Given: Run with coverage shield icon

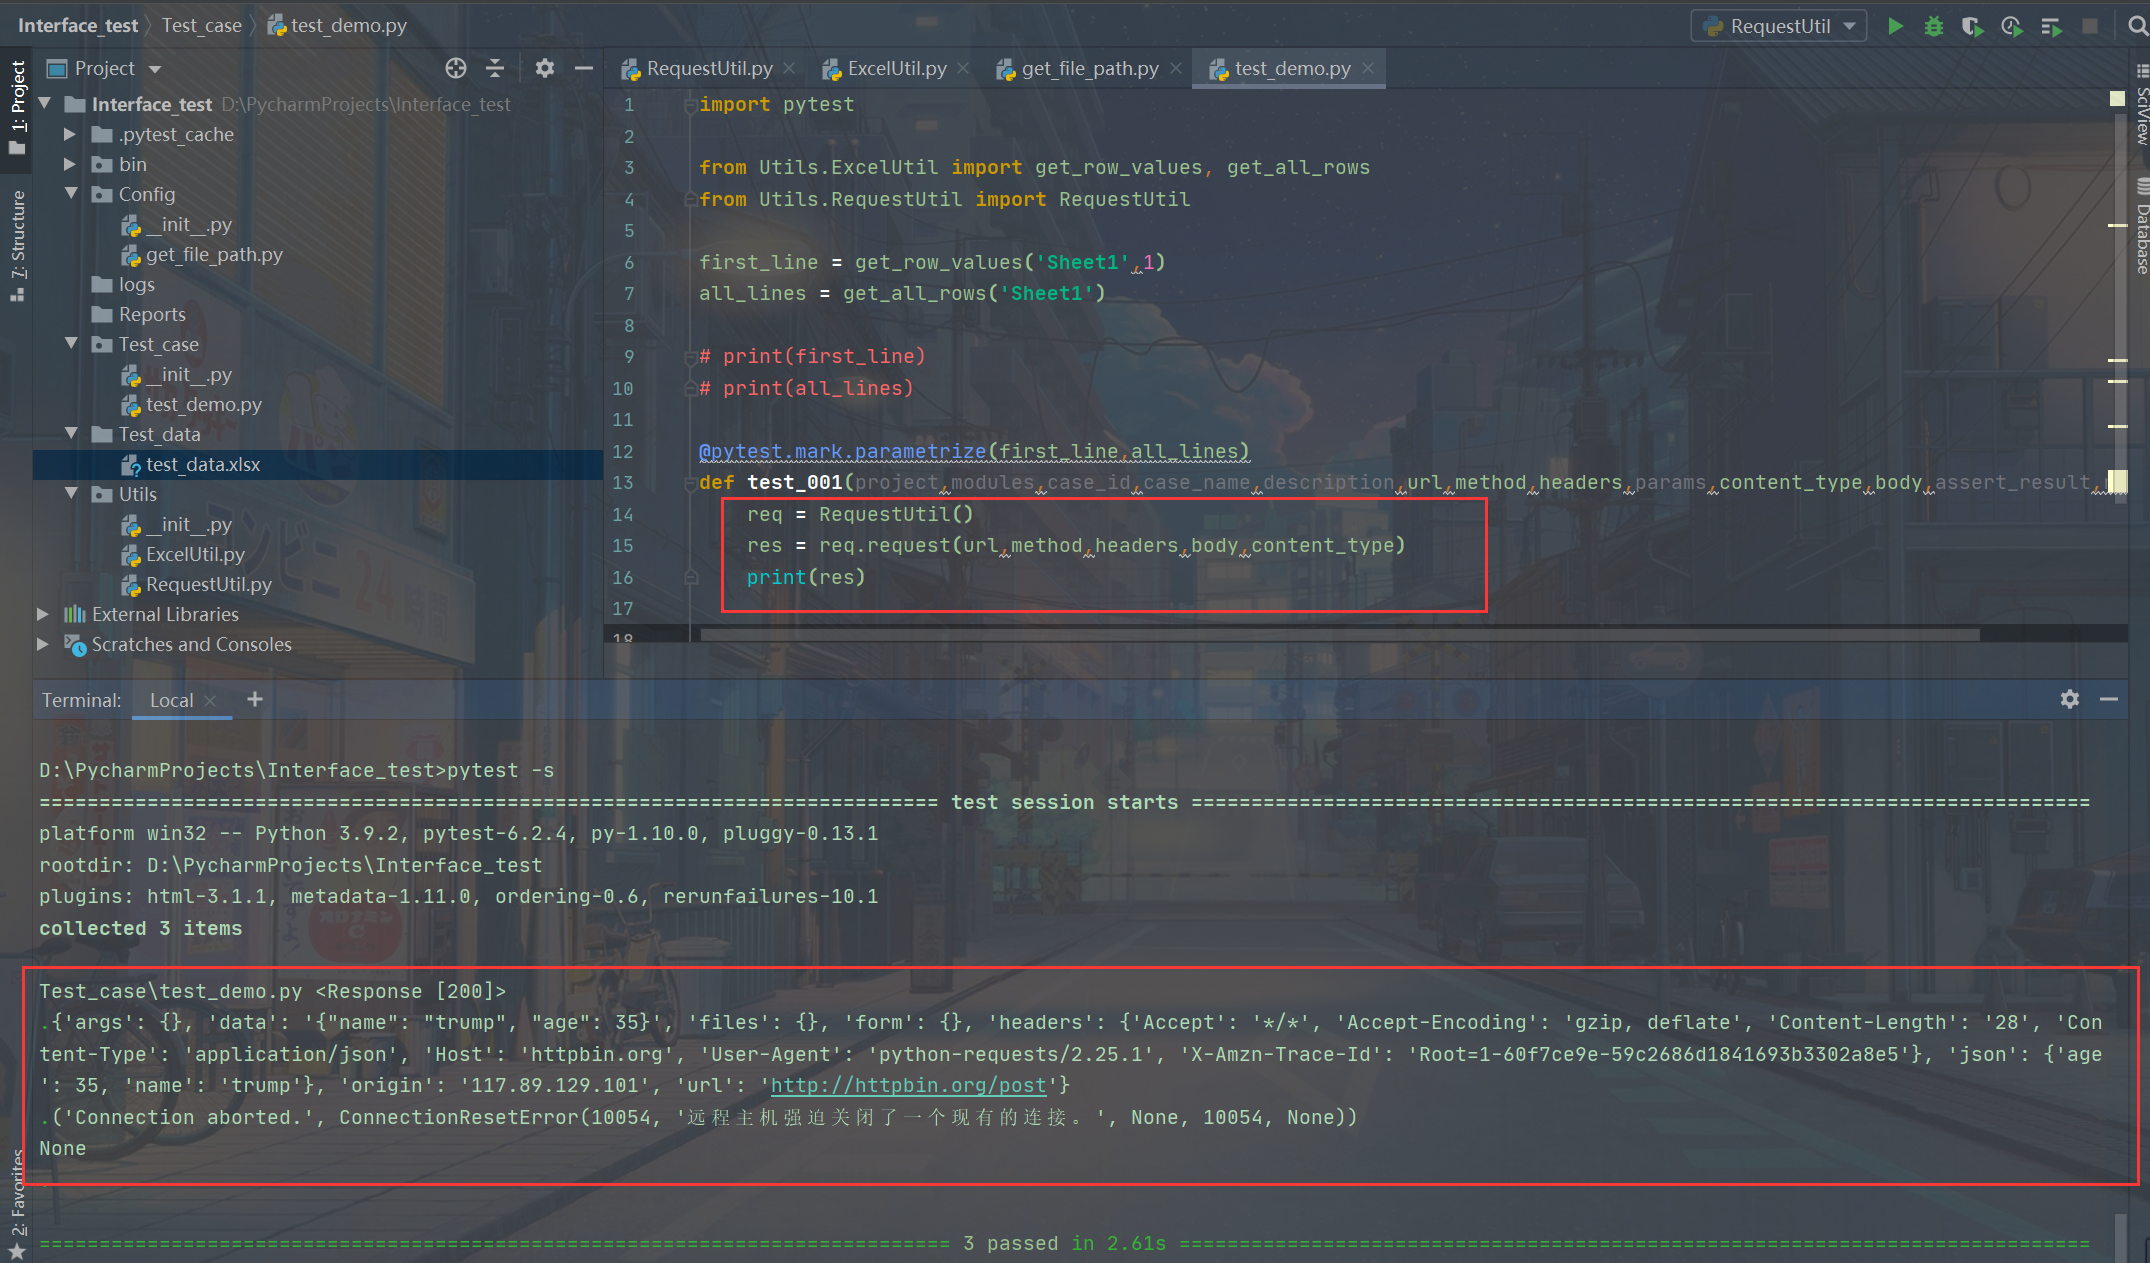Looking at the screenshot, I should (x=1972, y=26).
